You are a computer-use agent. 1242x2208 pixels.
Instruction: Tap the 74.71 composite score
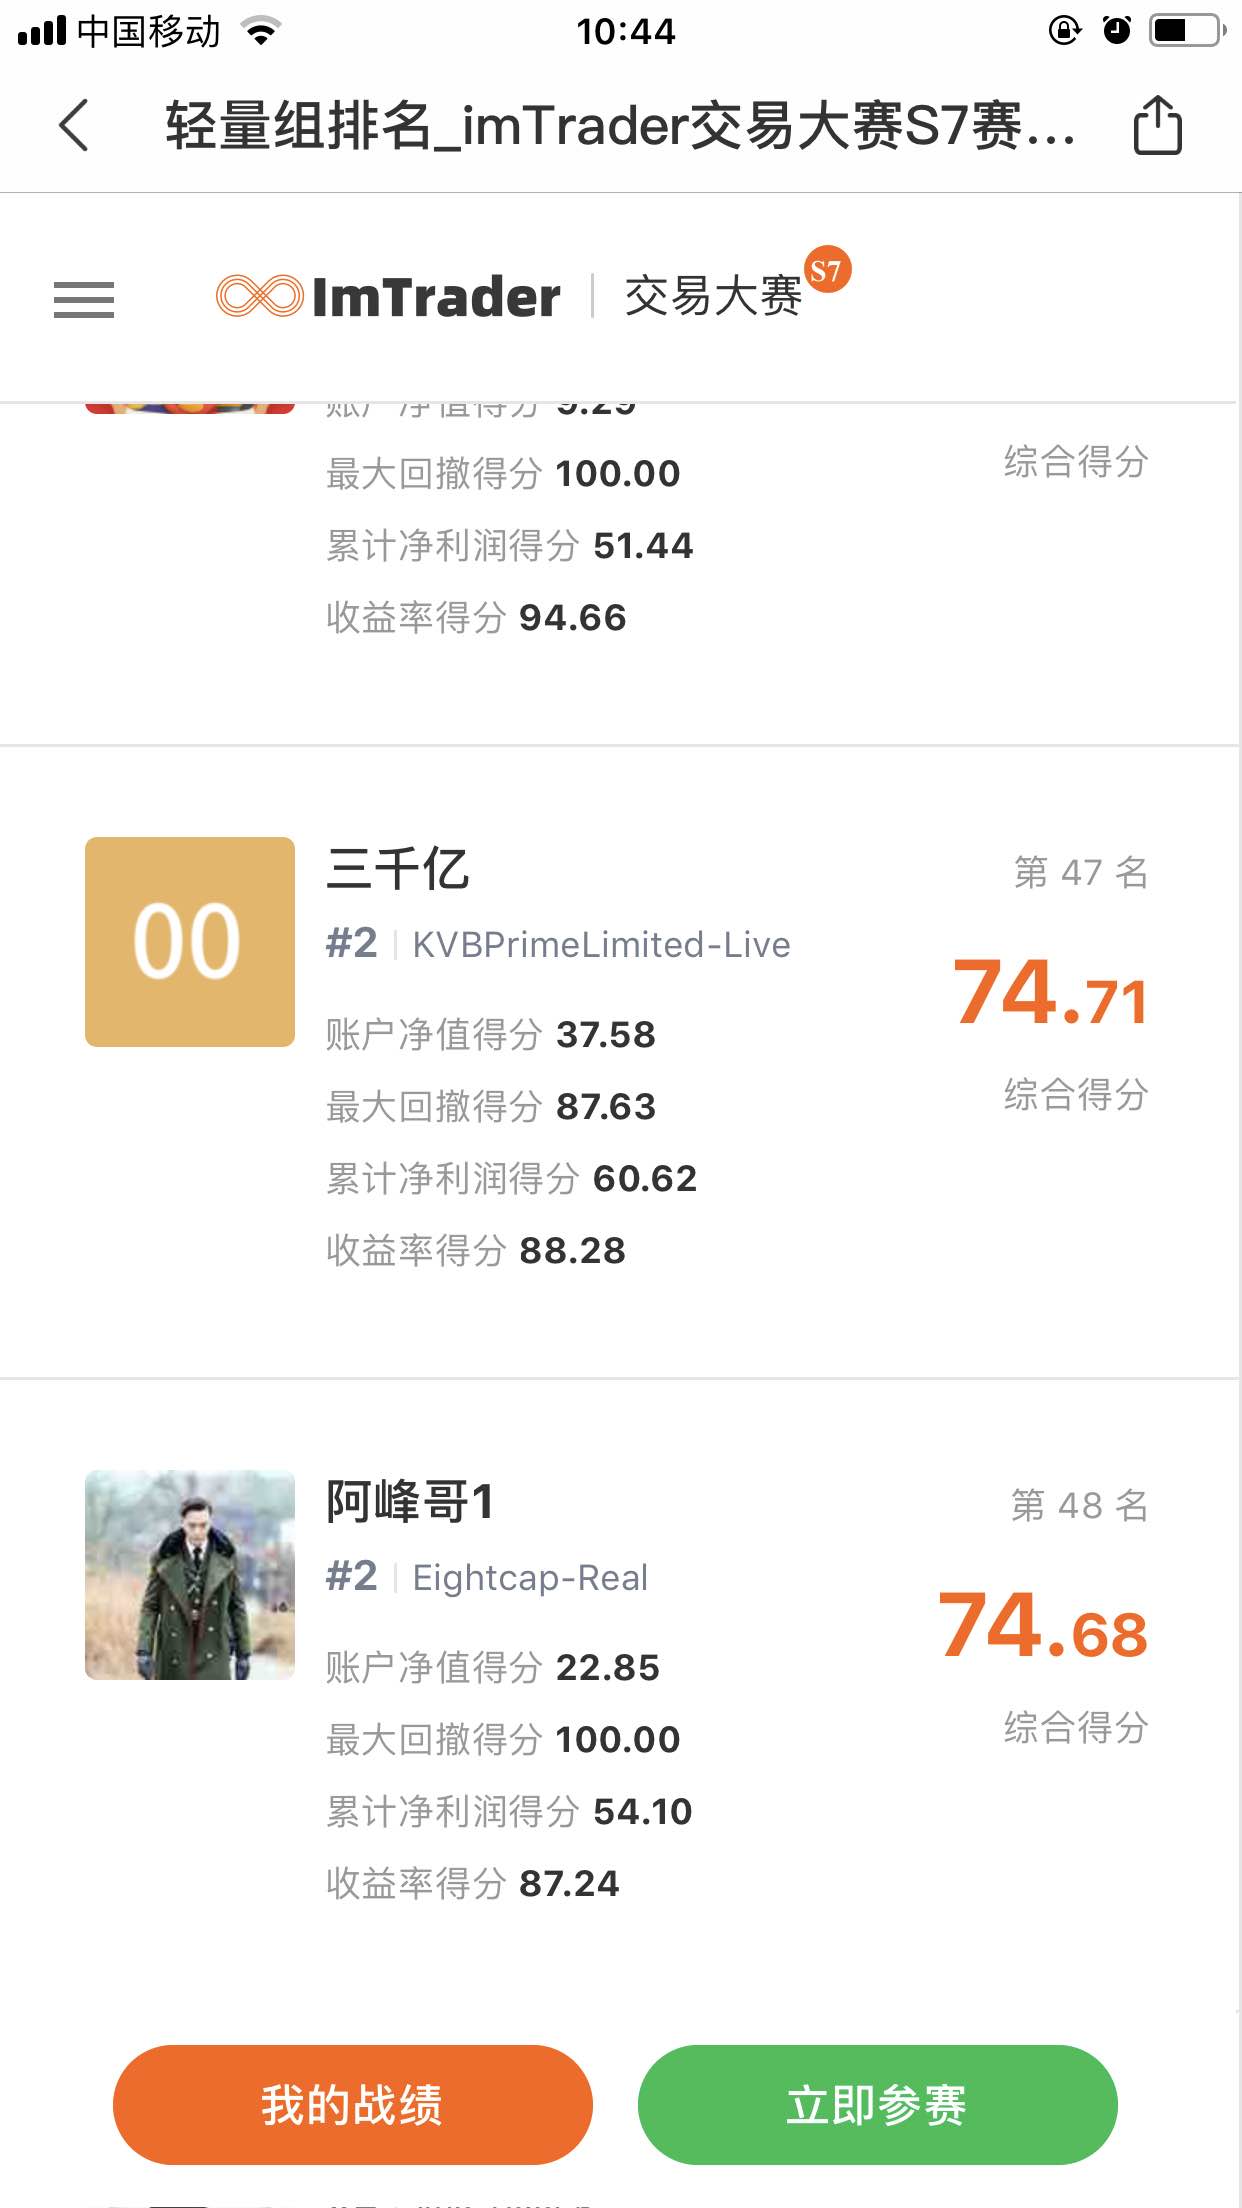(1050, 992)
